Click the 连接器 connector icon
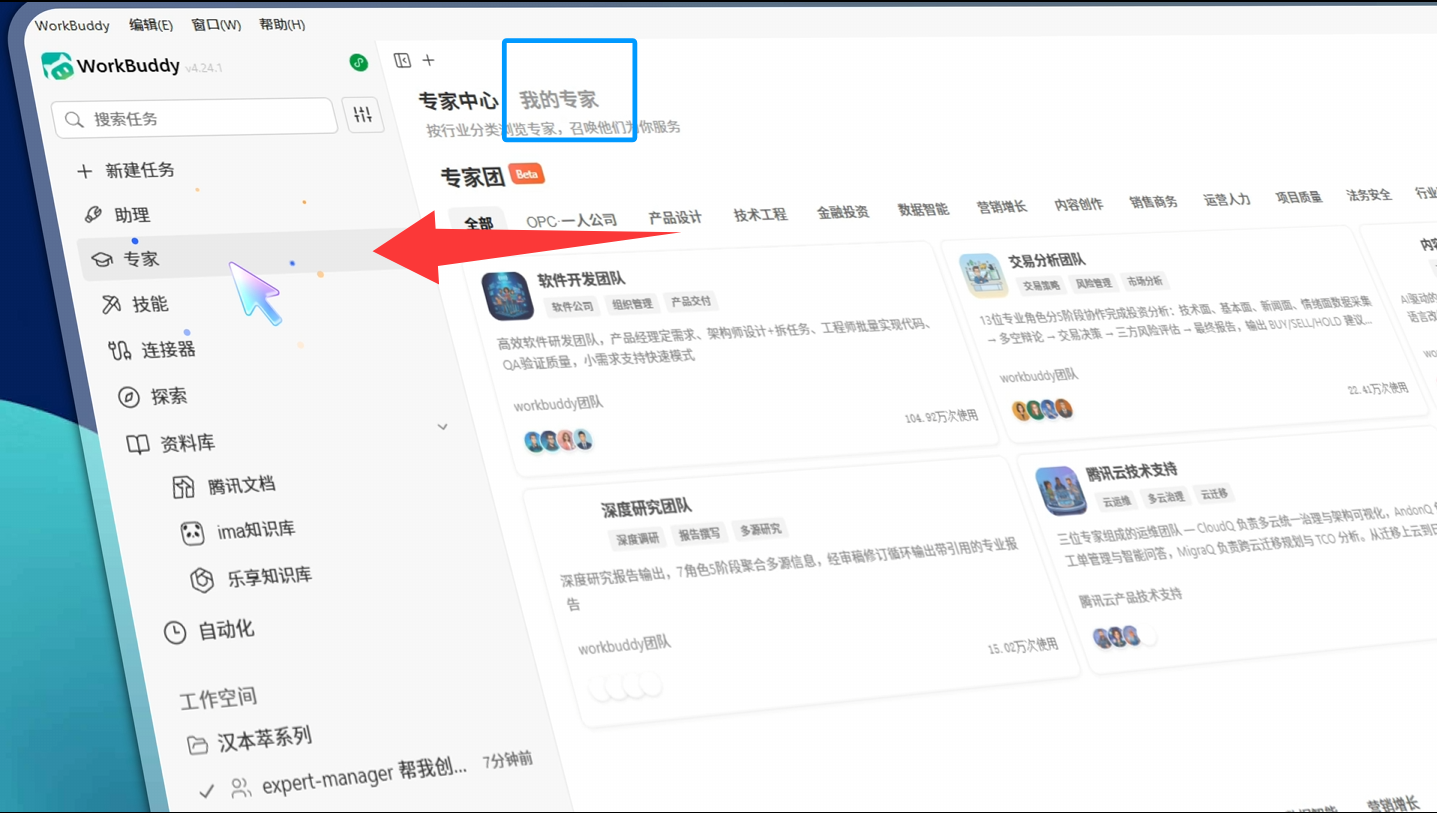 point(120,350)
